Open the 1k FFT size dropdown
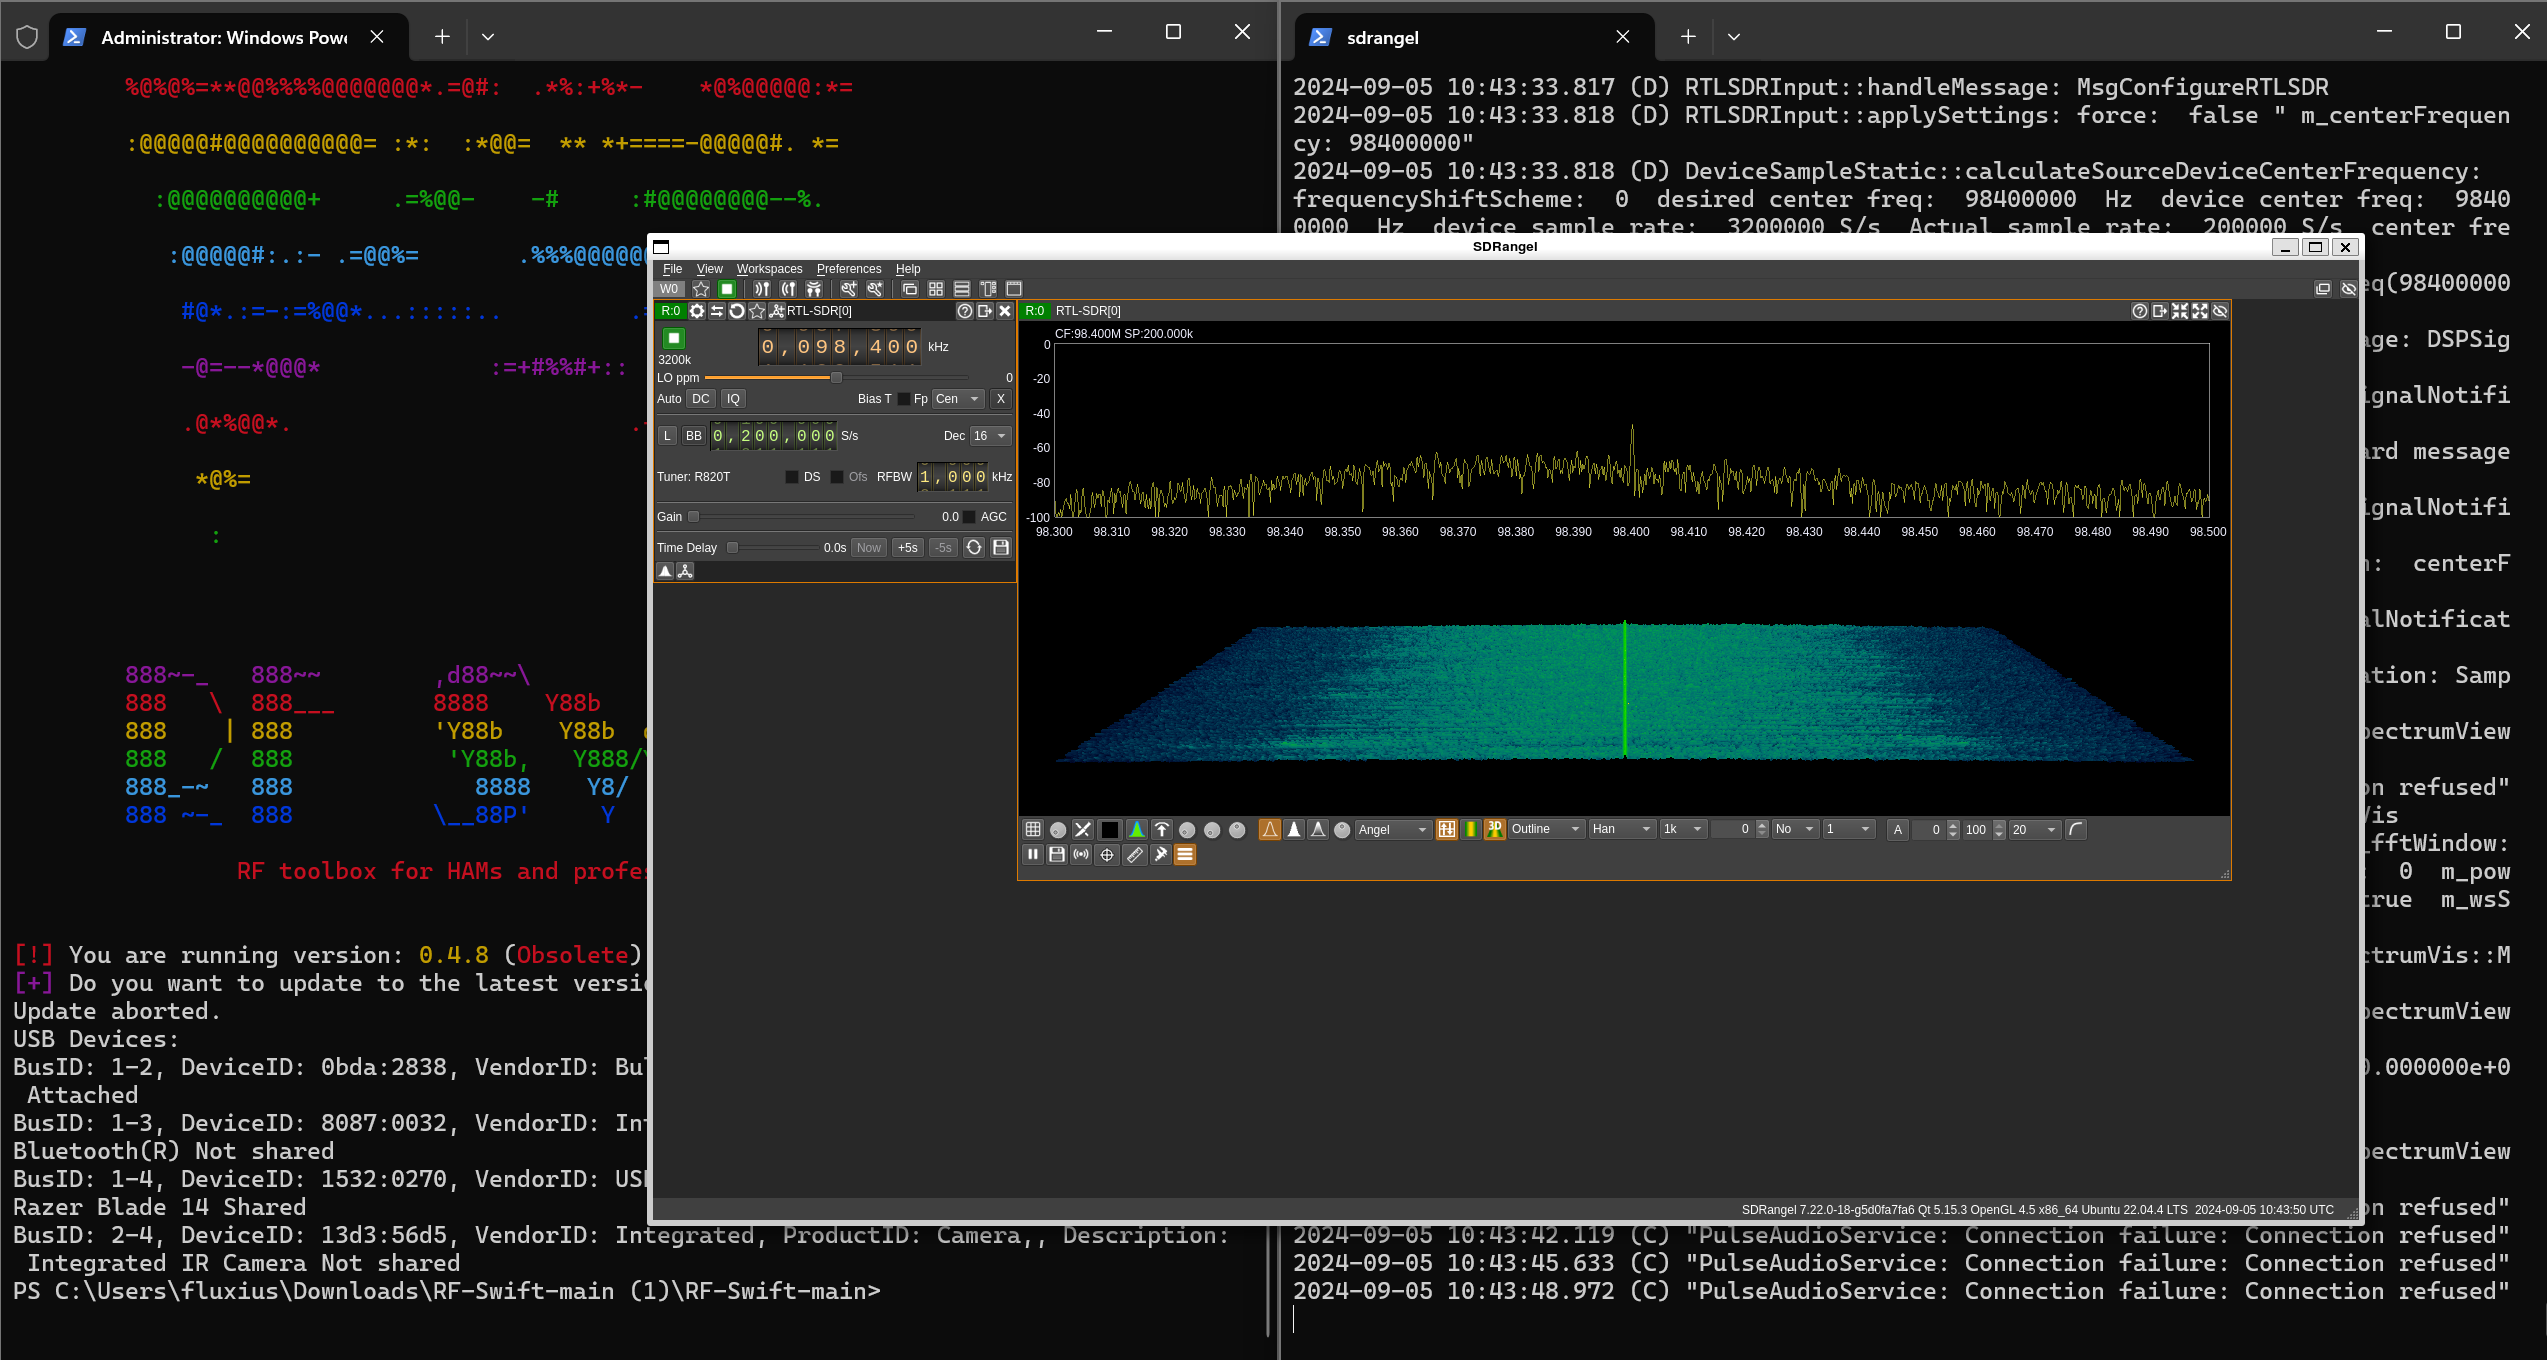The height and width of the screenshot is (1360, 2547). [1683, 830]
